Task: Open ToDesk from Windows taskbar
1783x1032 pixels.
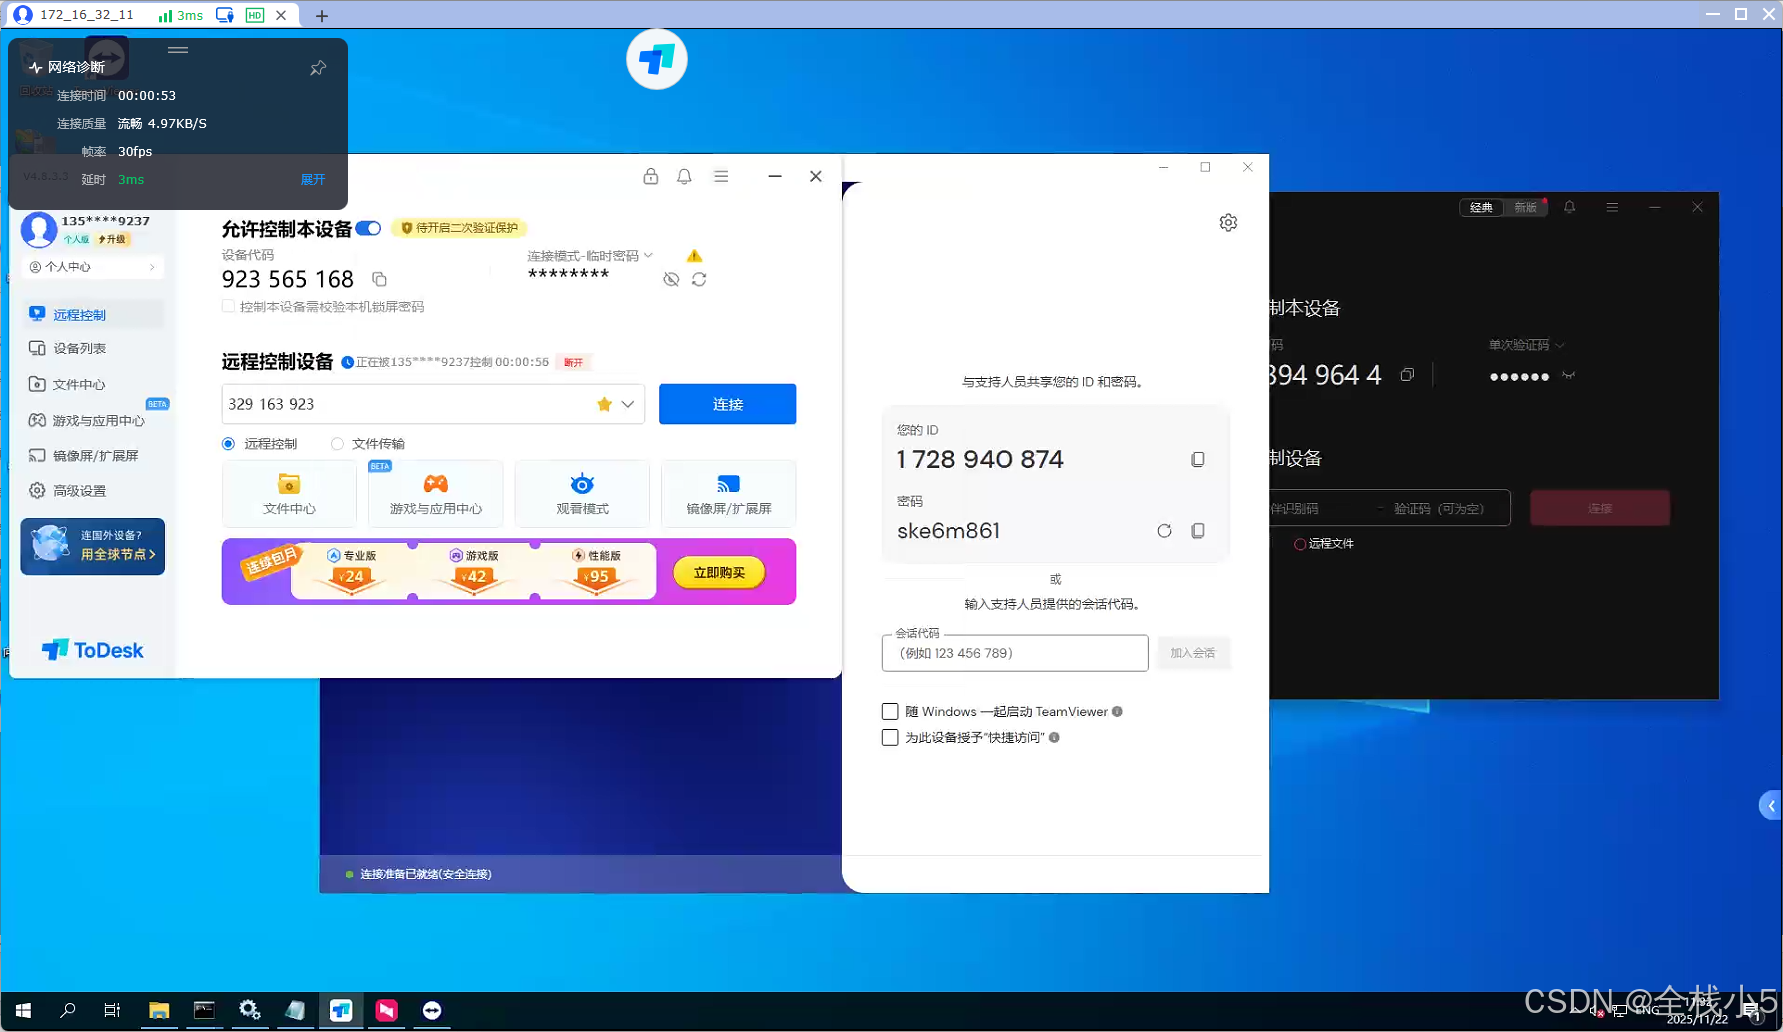Action: coord(341,1010)
